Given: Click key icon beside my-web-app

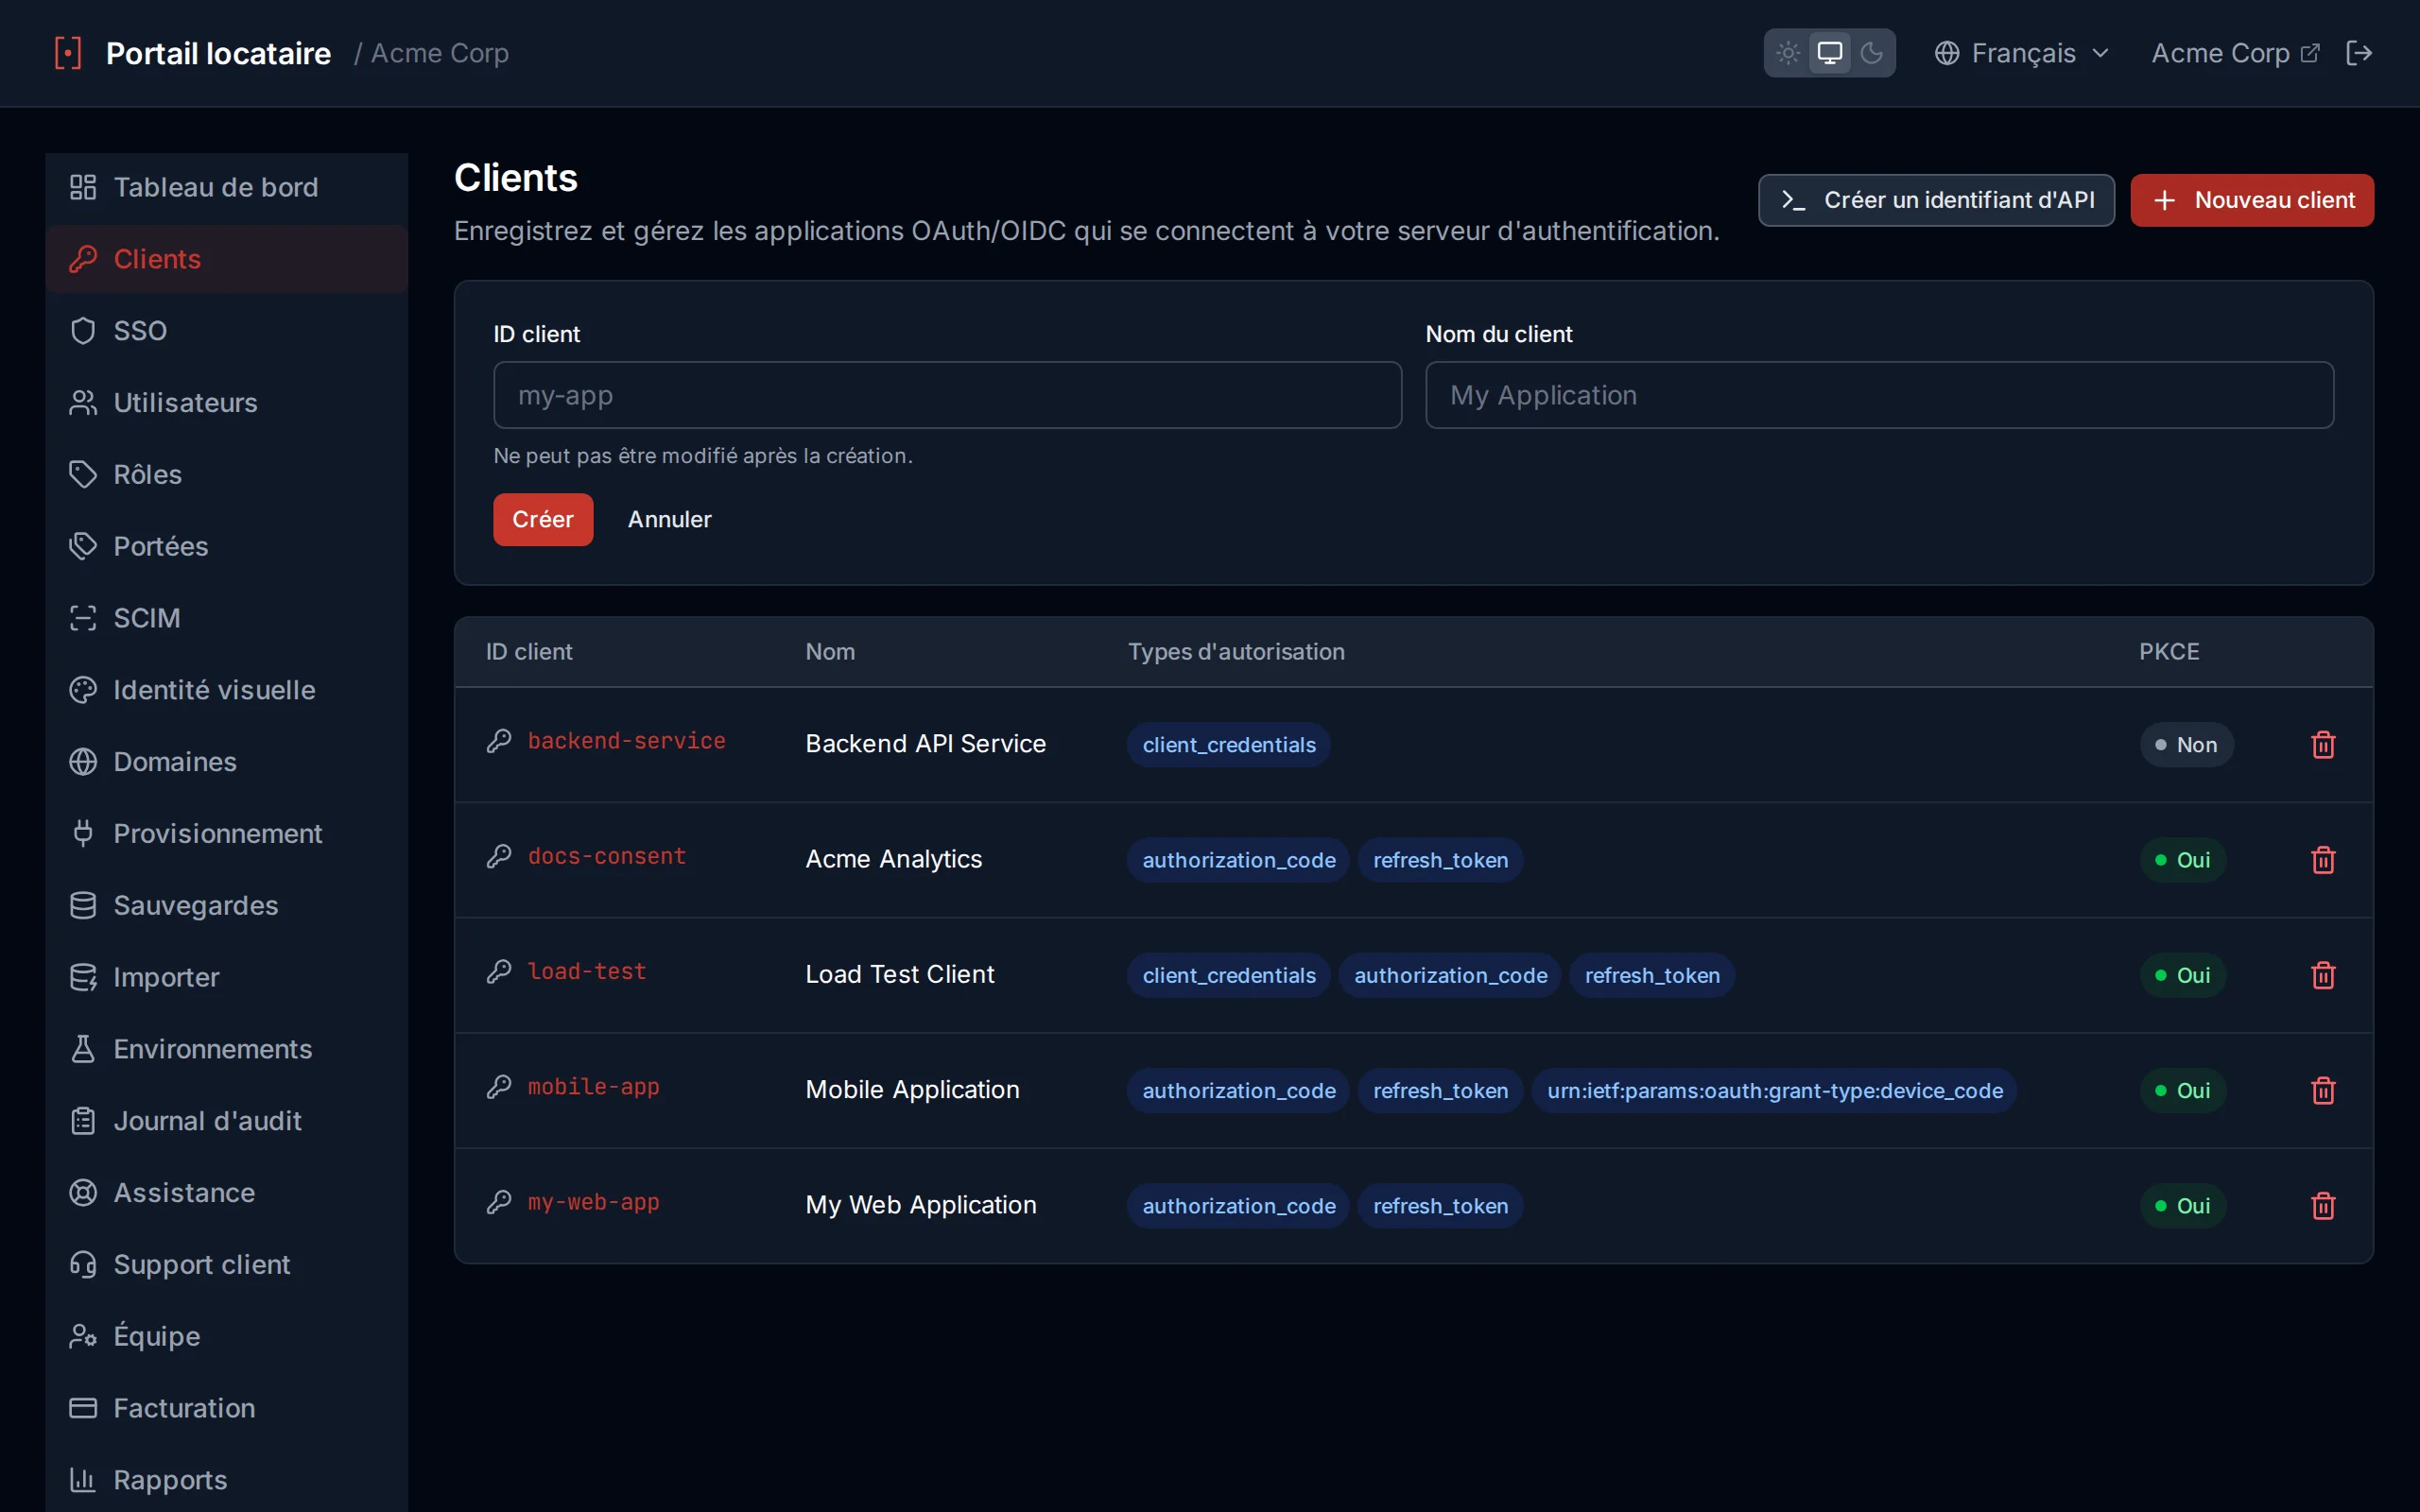Looking at the screenshot, I should (x=499, y=1202).
